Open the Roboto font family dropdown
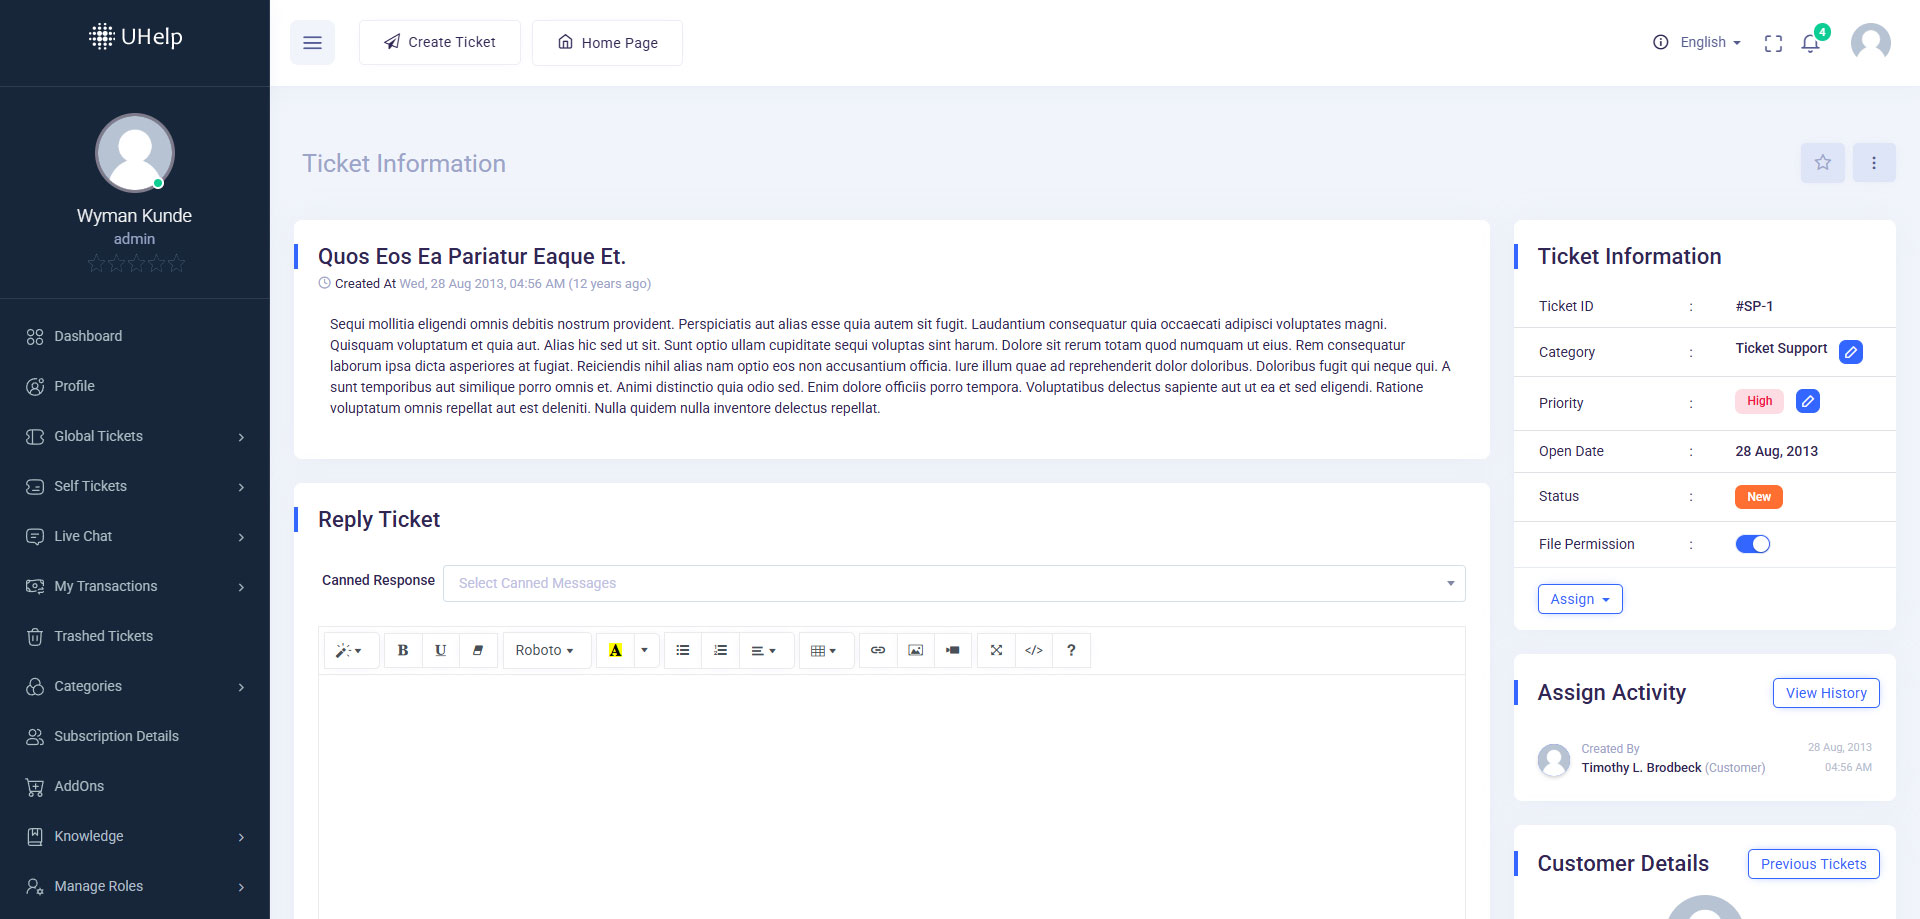1920x919 pixels. click(x=545, y=650)
